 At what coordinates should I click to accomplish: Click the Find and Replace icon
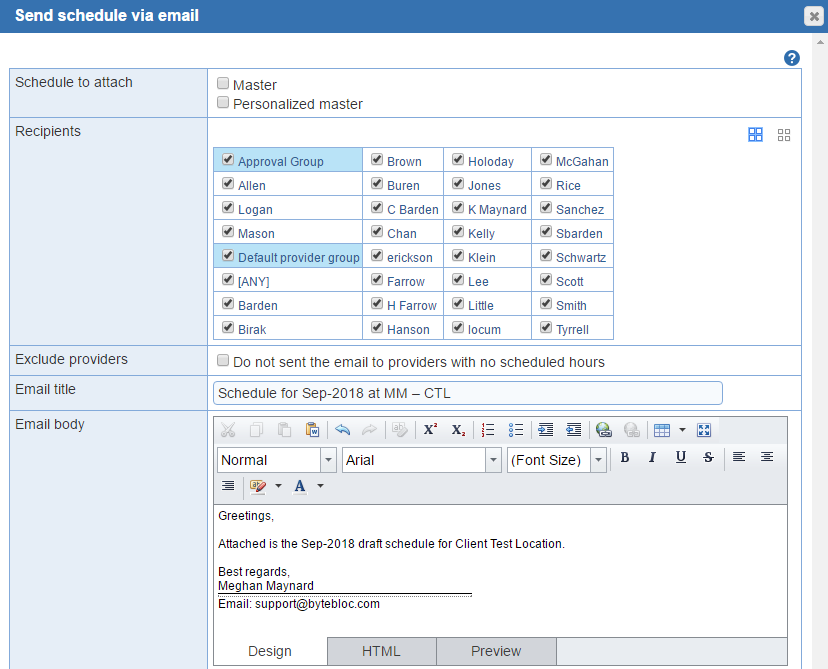click(400, 430)
